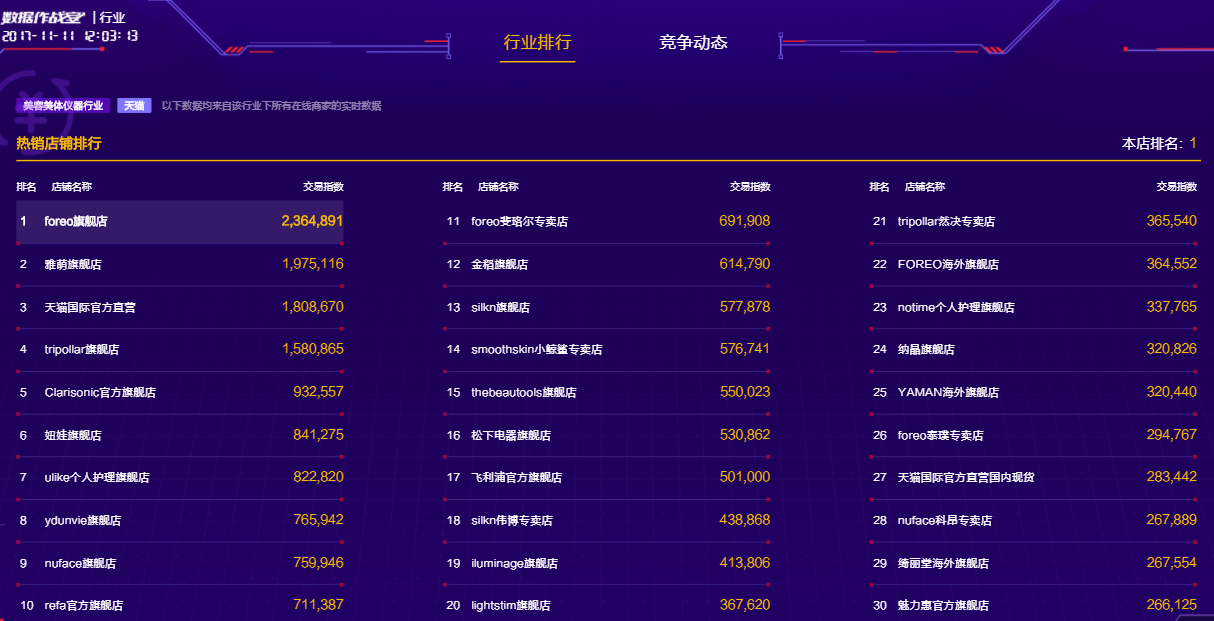The height and width of the screenshot is (621, 1214).
Task: Select 松下电器旗舰店 in the list
Action: [x=511, y=436]
